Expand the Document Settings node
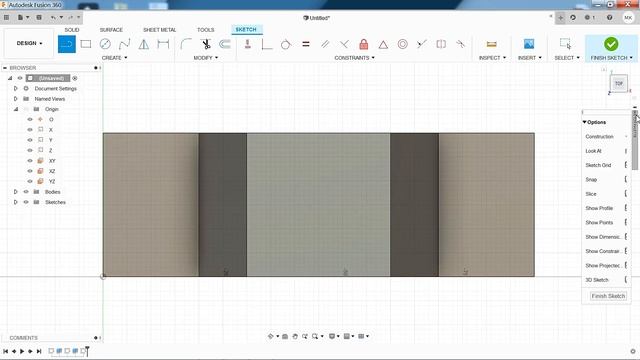Screen dimensions: 640x360 (x=16, y=89)
